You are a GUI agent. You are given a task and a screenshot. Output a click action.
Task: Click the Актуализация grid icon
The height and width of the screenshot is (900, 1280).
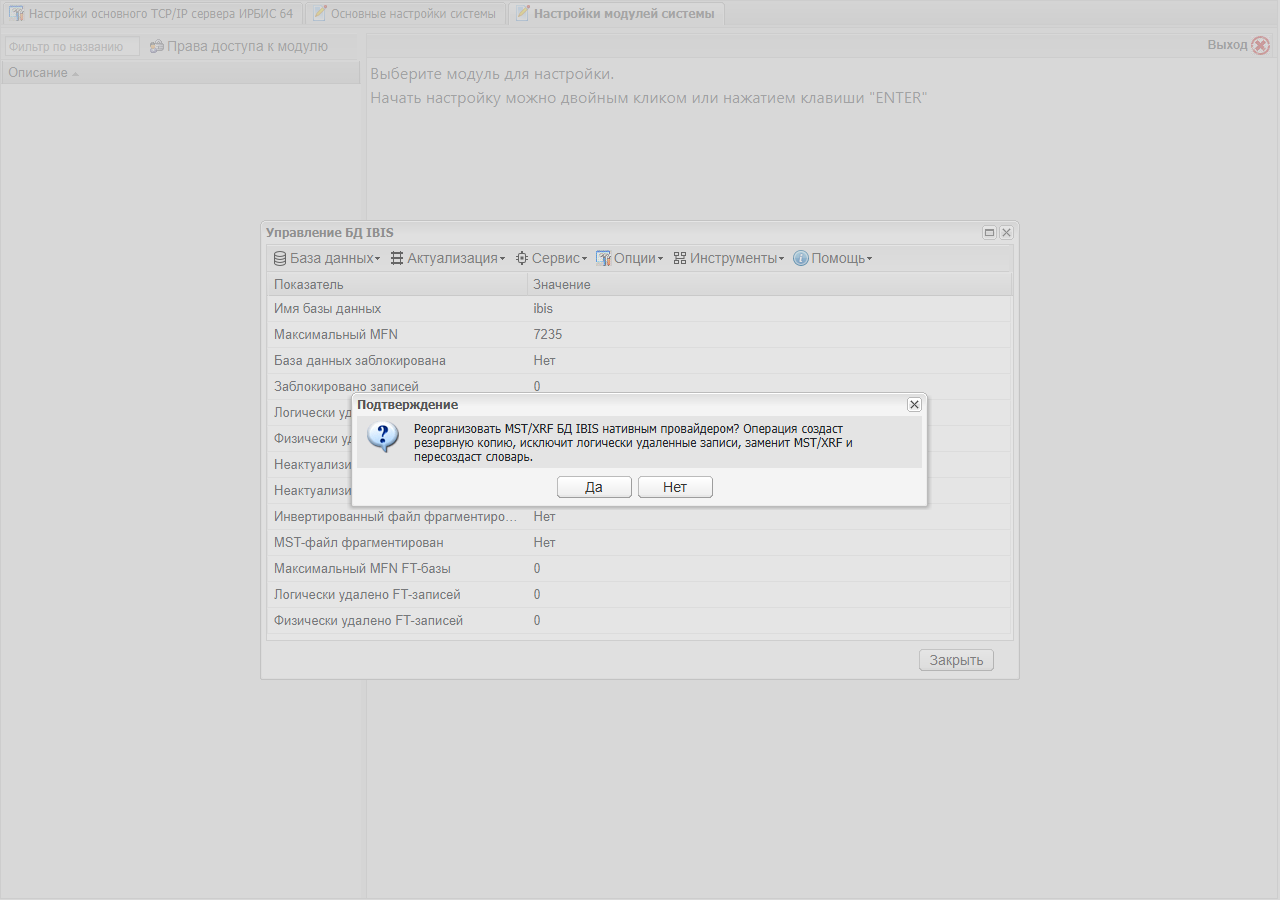[x=397, y=258]
